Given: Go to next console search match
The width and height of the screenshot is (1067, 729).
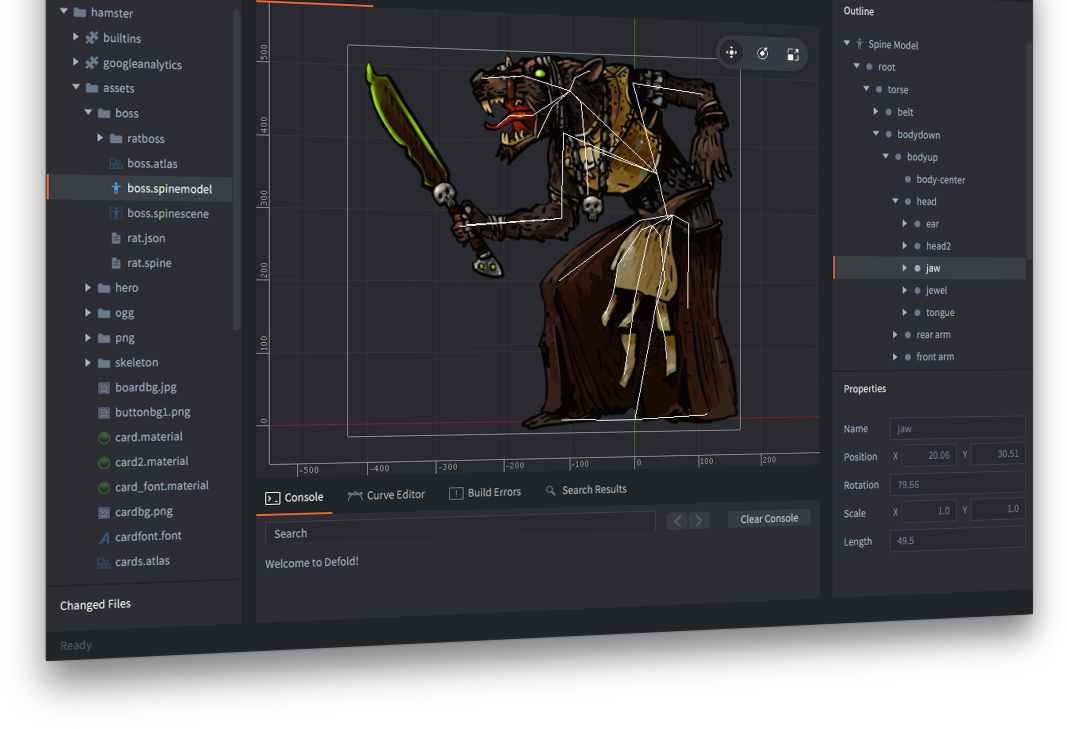Looking at the screenshot, I should click(x=699, y=521).
